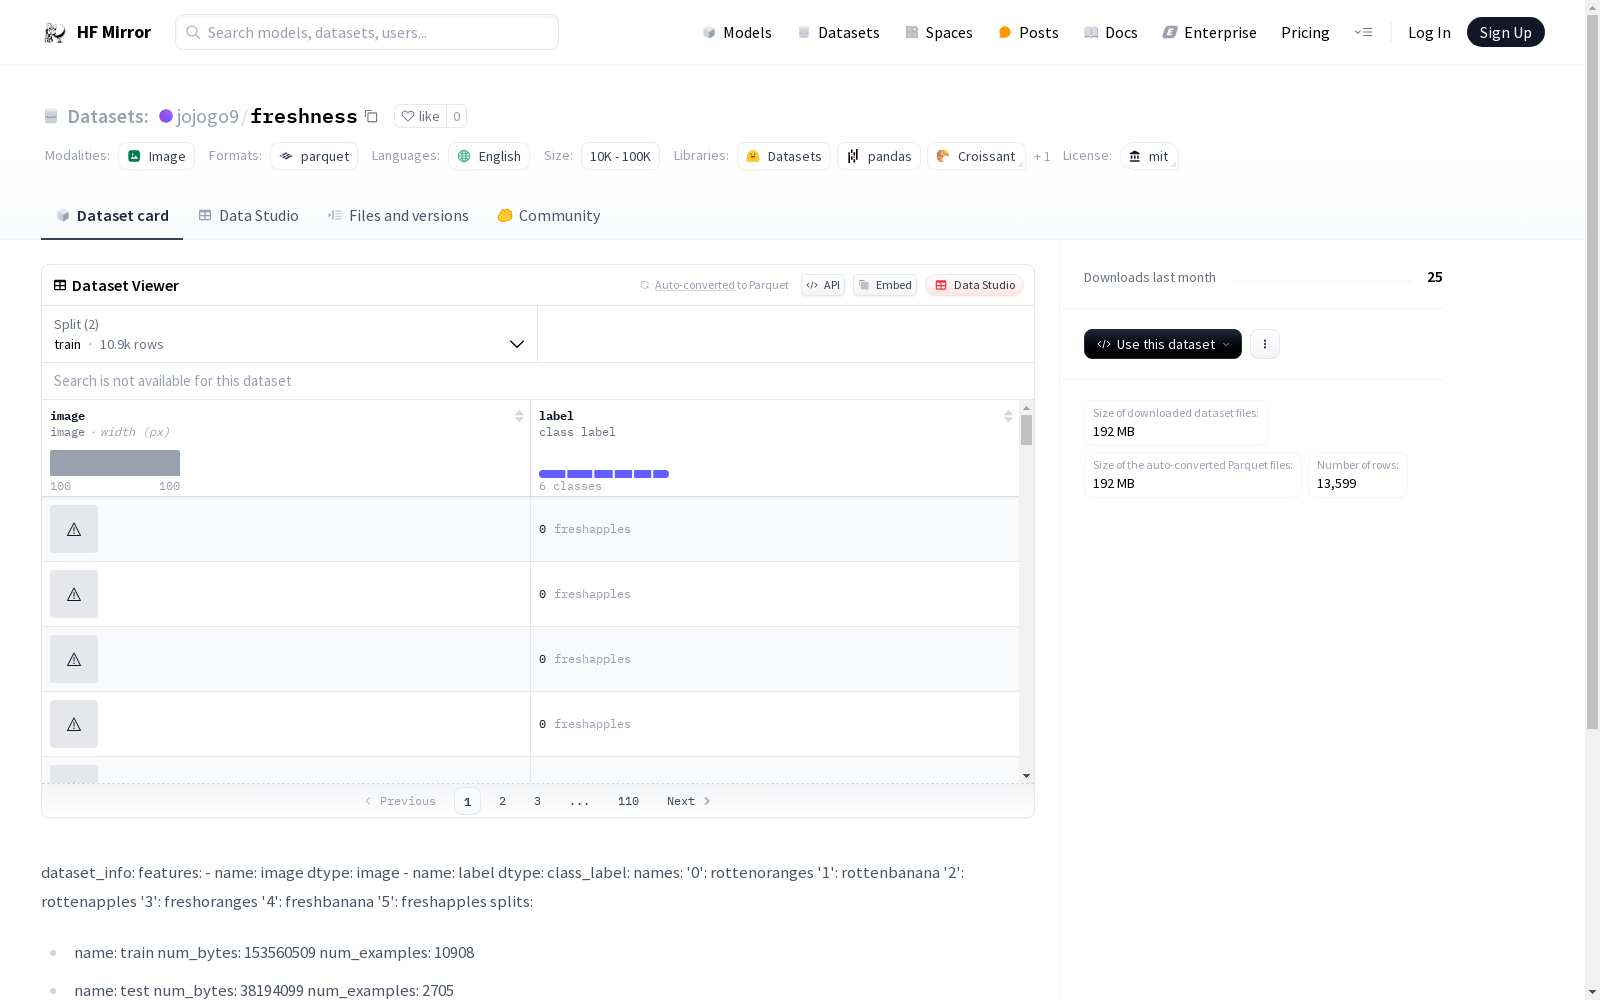Click the Datasets breadcrumb icon
1600x1000 pixels.
(x=51, y=116)
